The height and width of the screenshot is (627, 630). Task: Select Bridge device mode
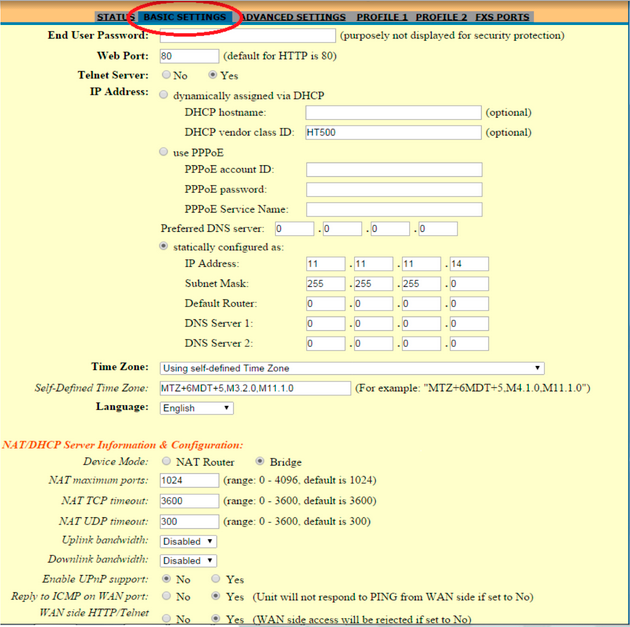click(x=260, y=461)
